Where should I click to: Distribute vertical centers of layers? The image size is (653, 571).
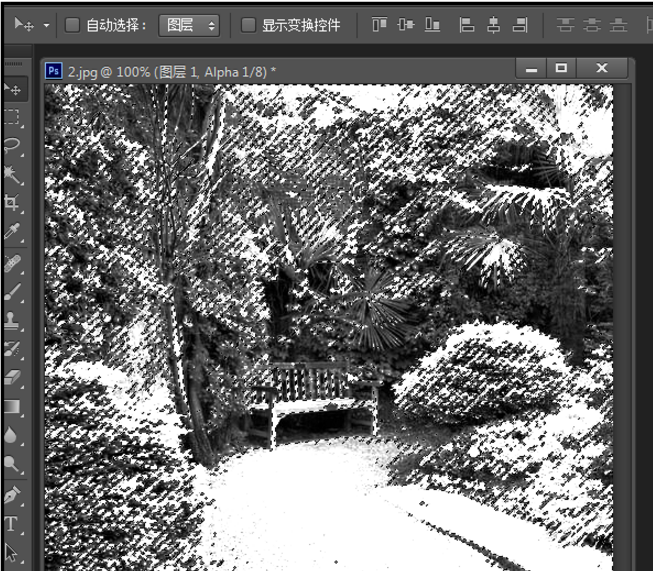coord(592,25)
